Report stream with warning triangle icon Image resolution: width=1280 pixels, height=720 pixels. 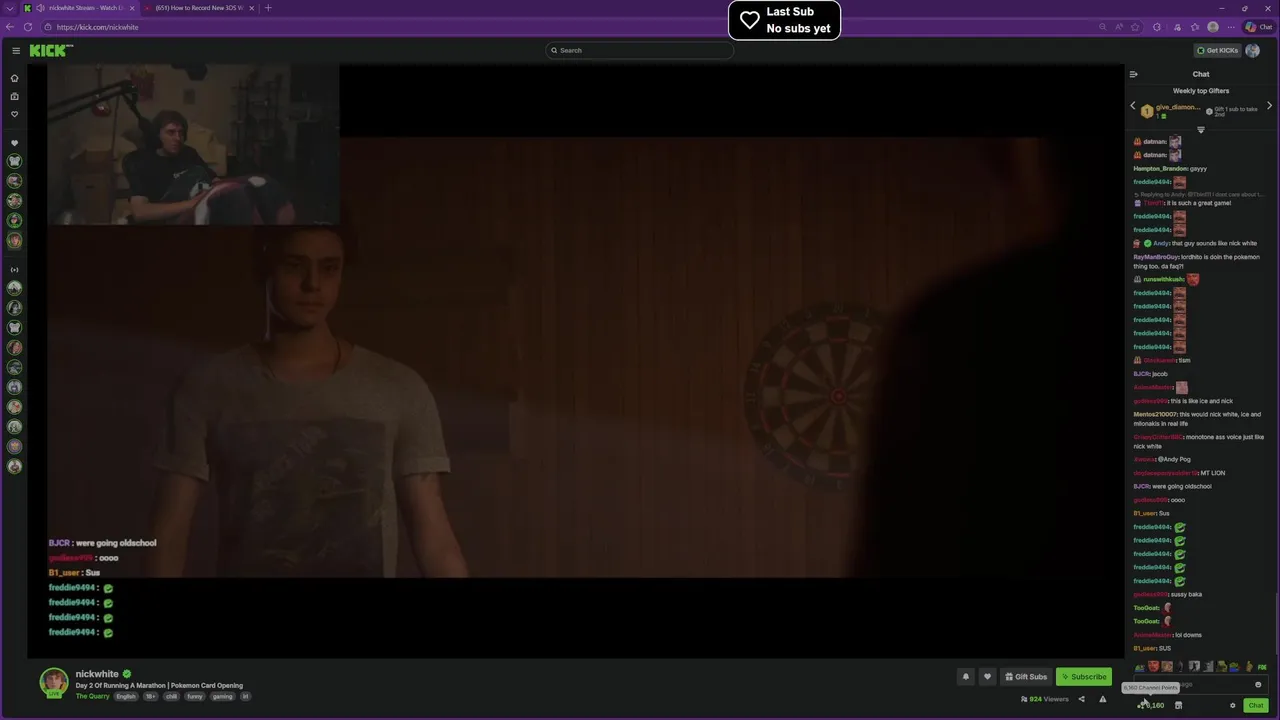[x=1103, y=699]
